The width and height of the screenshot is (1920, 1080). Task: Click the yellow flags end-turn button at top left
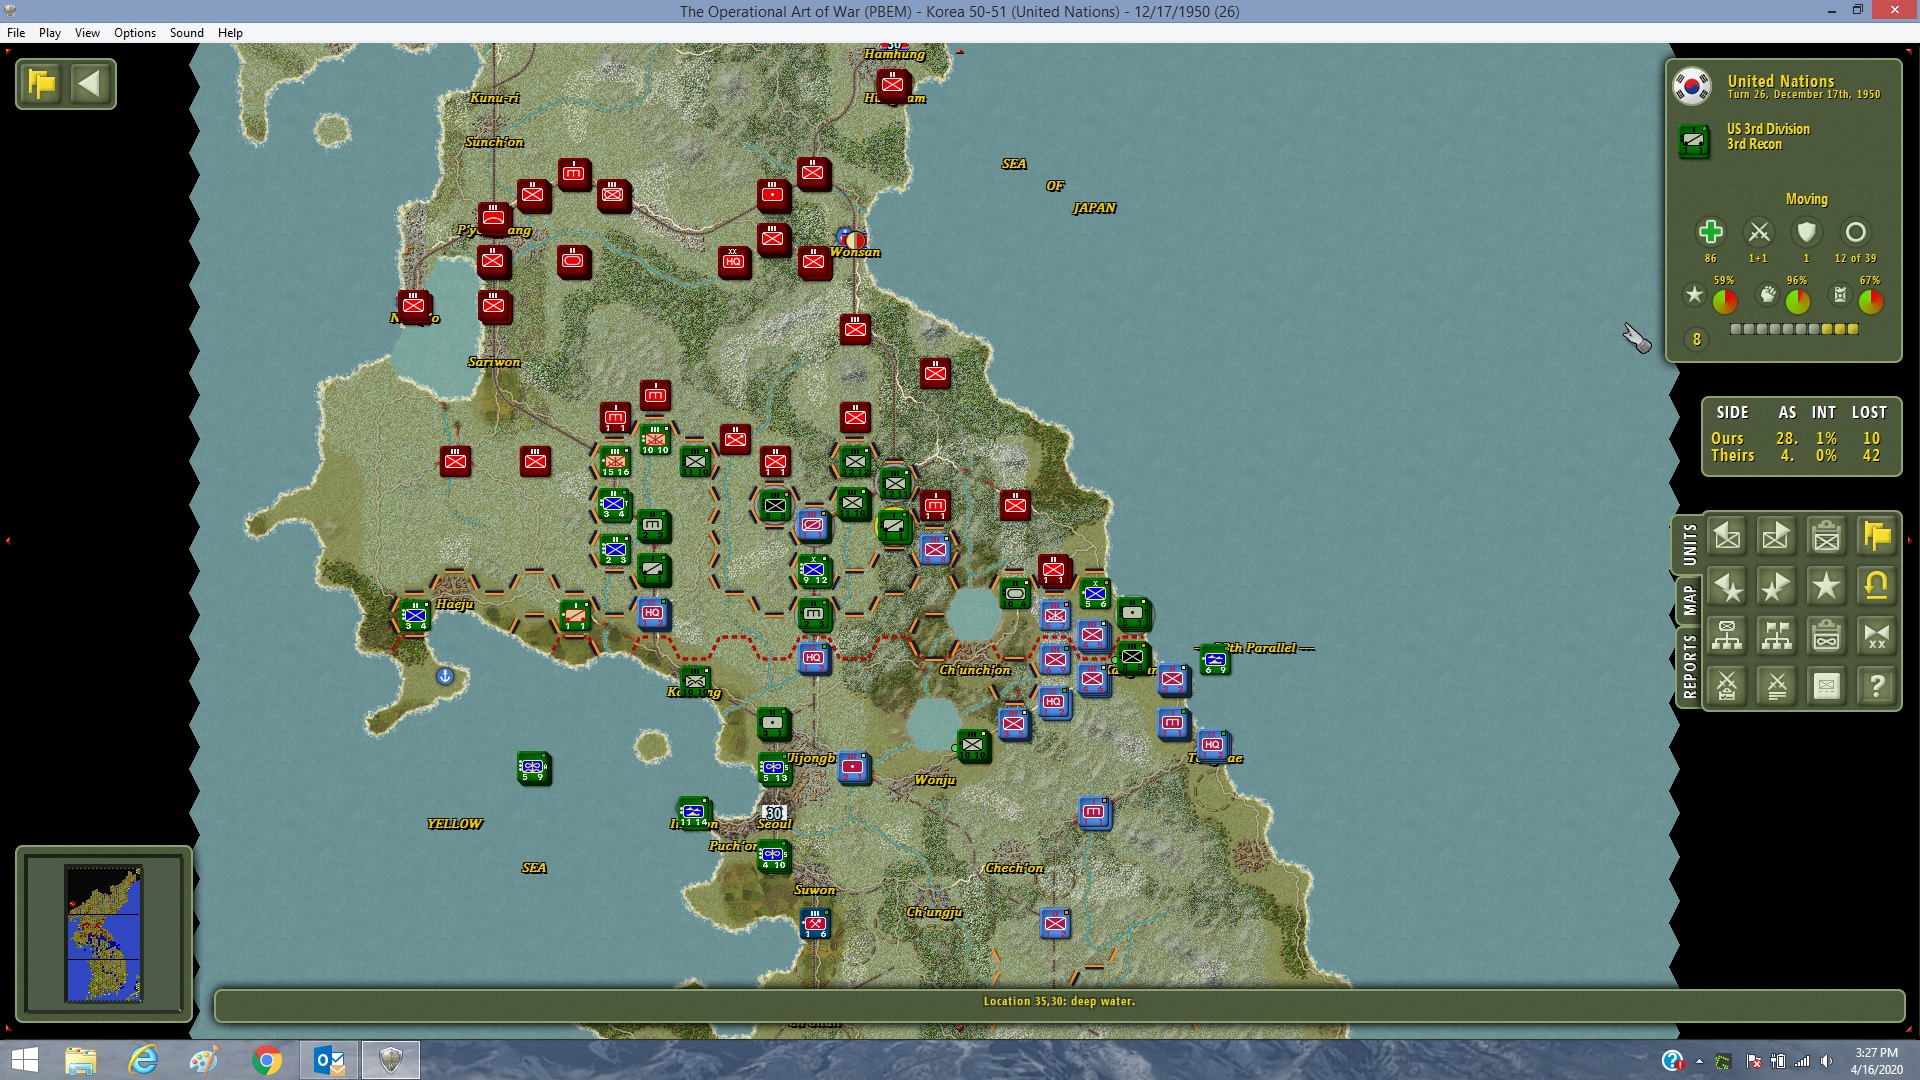[42, 83]
